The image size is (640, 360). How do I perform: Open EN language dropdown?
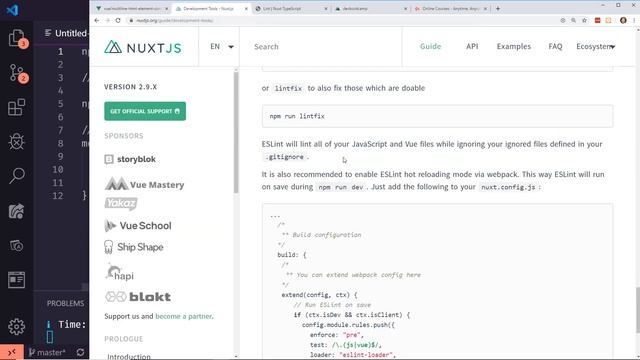pos(222,47)
